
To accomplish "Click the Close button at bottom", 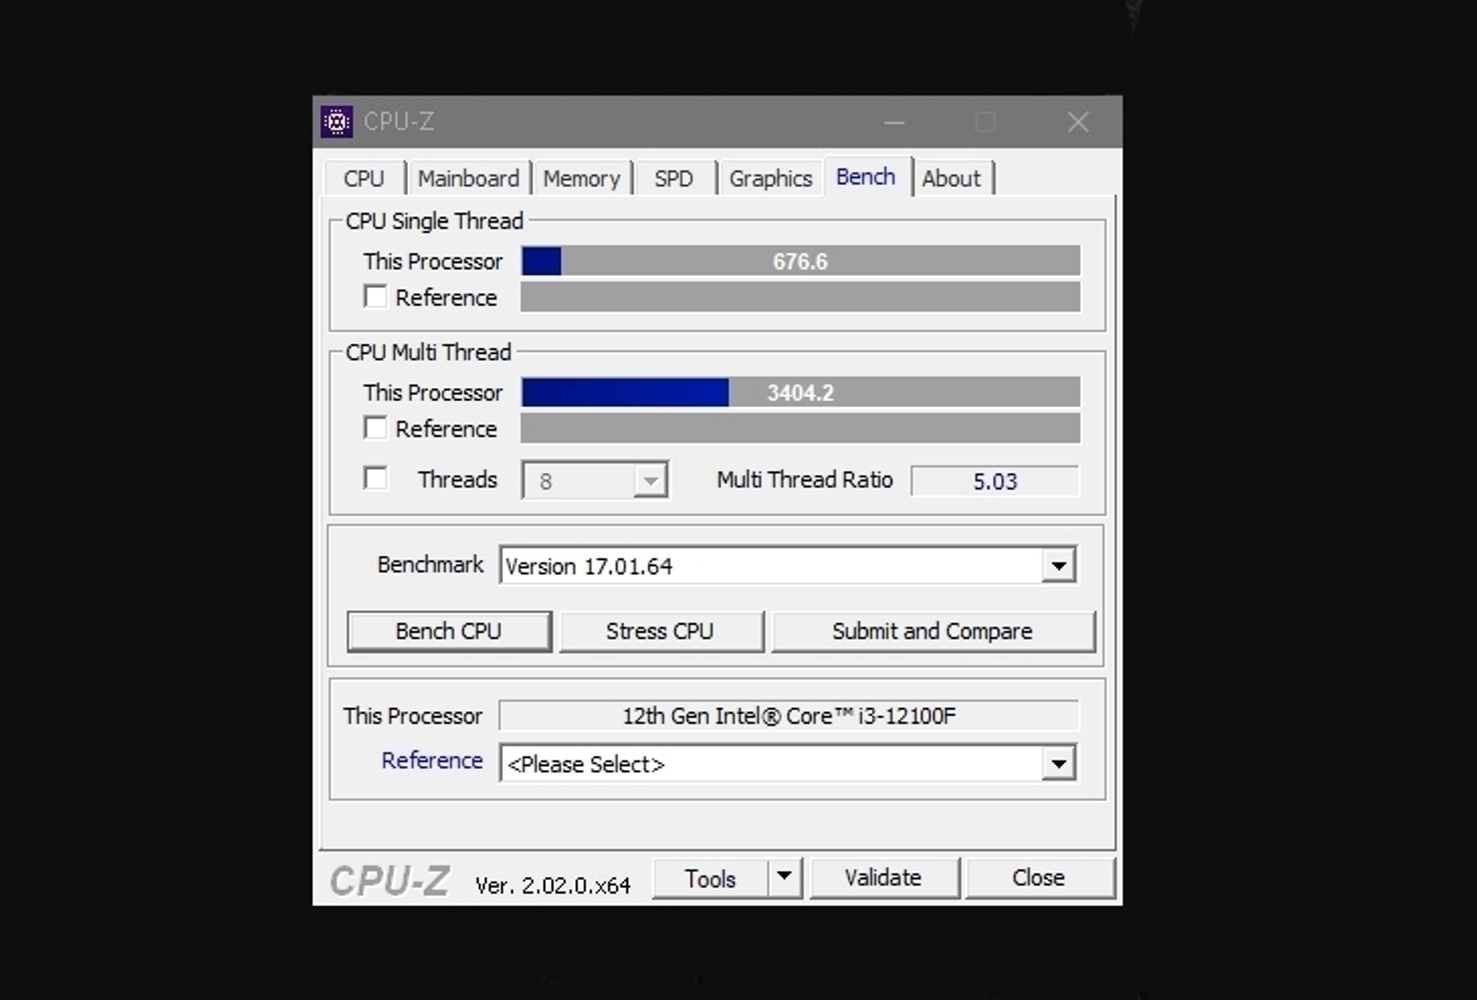I will (1039, 878).
